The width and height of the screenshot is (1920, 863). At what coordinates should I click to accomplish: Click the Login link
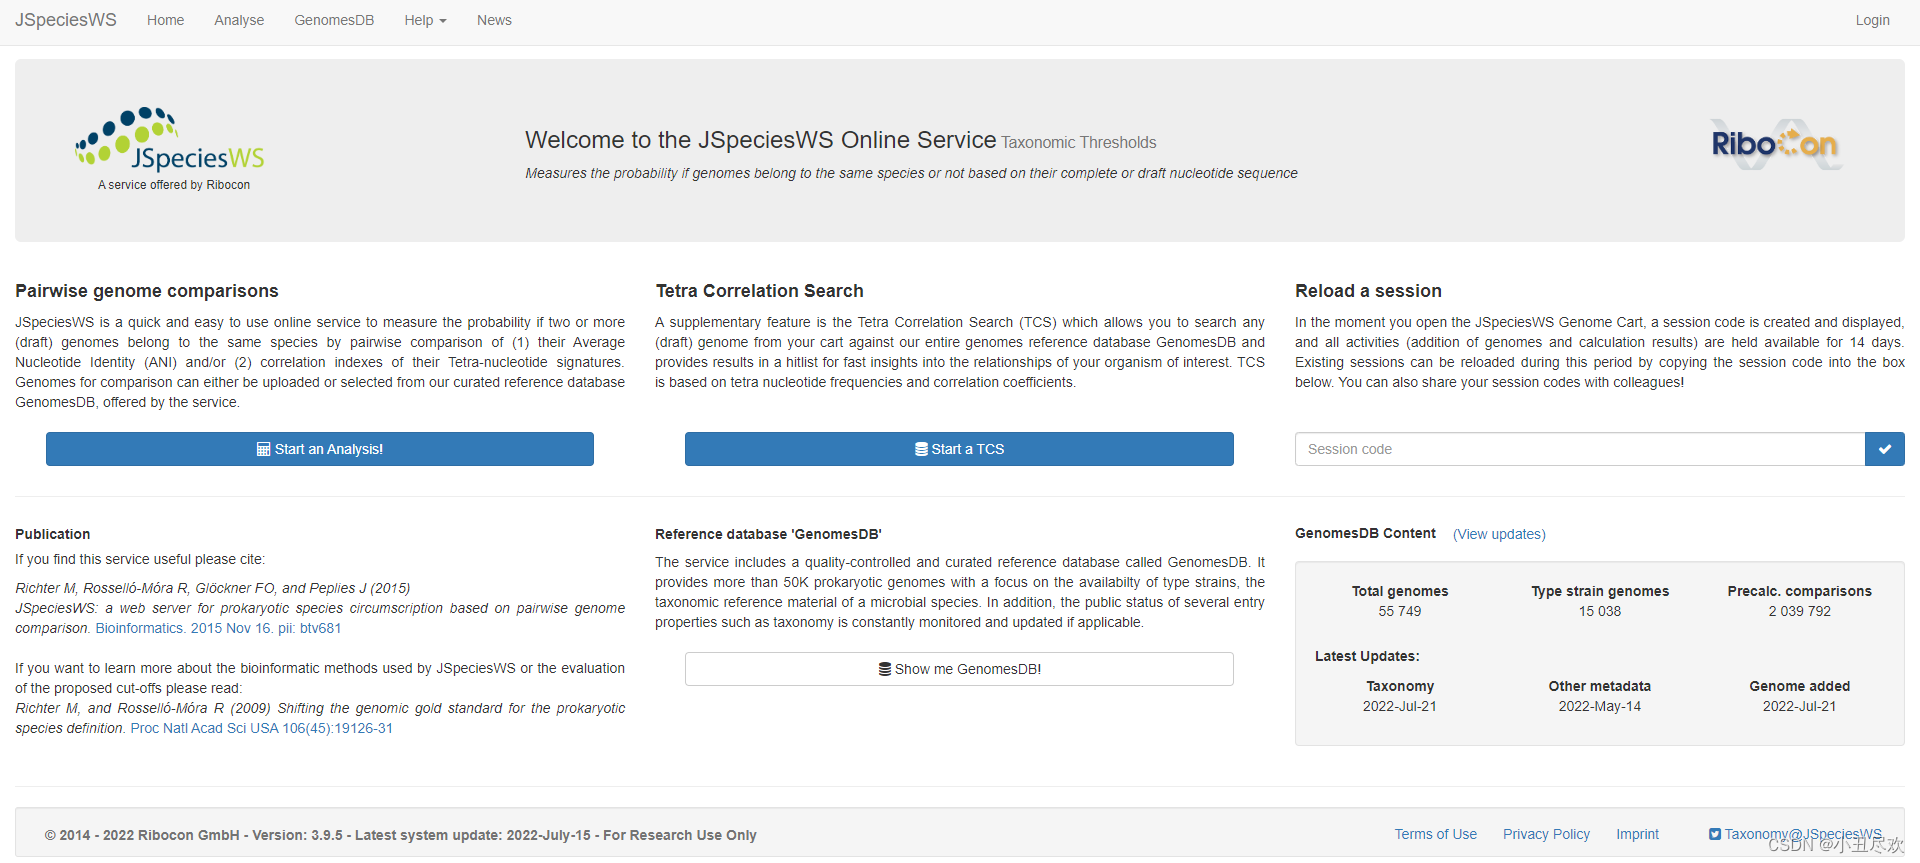tap(1872, 20)
